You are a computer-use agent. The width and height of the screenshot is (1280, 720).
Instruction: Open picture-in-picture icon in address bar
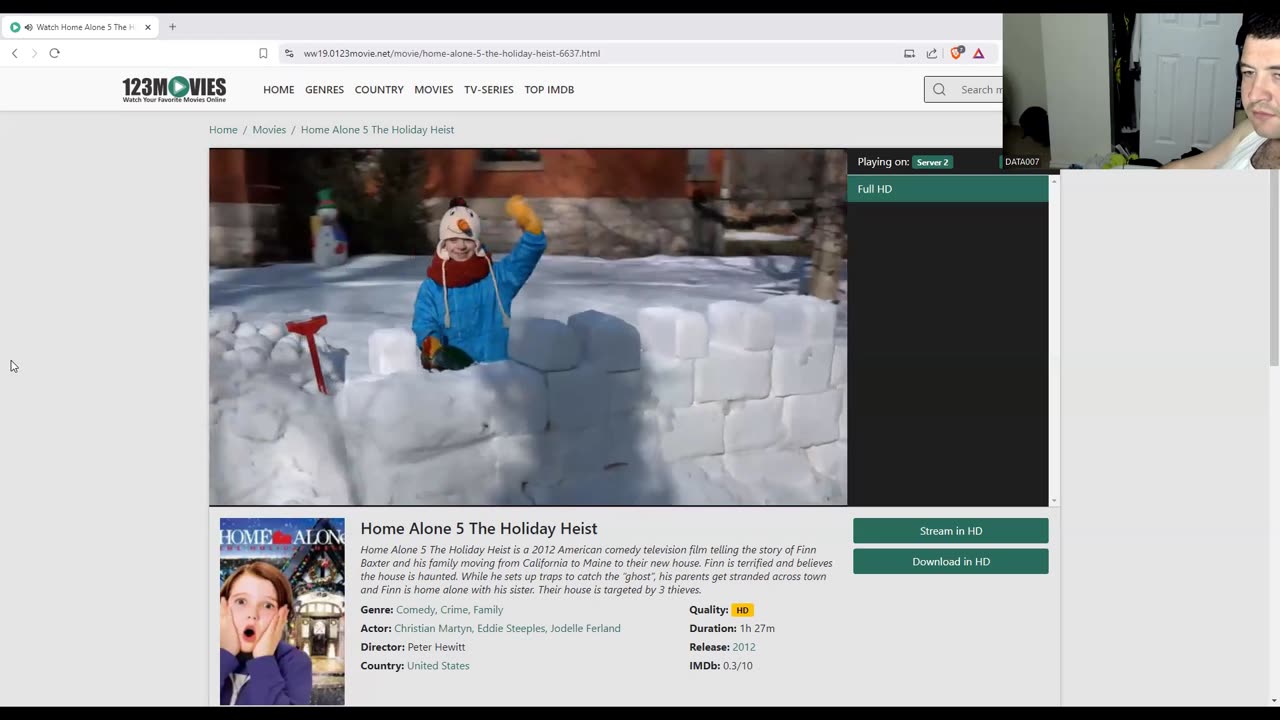[909, 53]
